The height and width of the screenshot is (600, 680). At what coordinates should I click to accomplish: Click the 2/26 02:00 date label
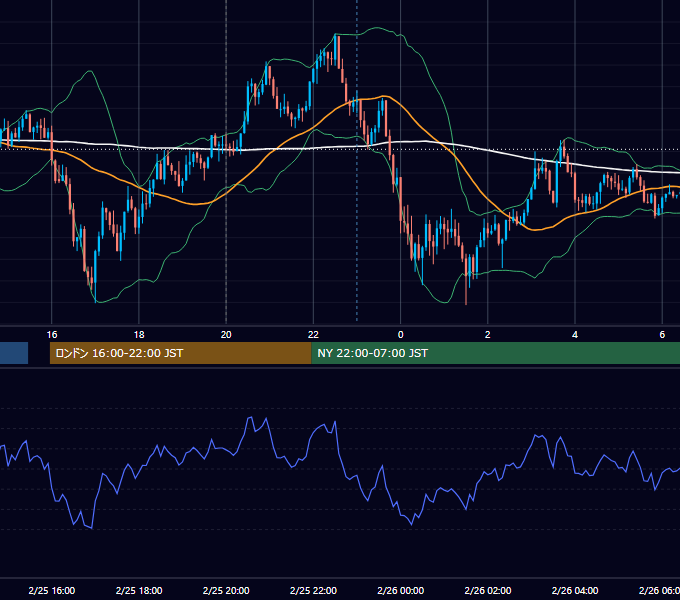[x=487, y=590]
